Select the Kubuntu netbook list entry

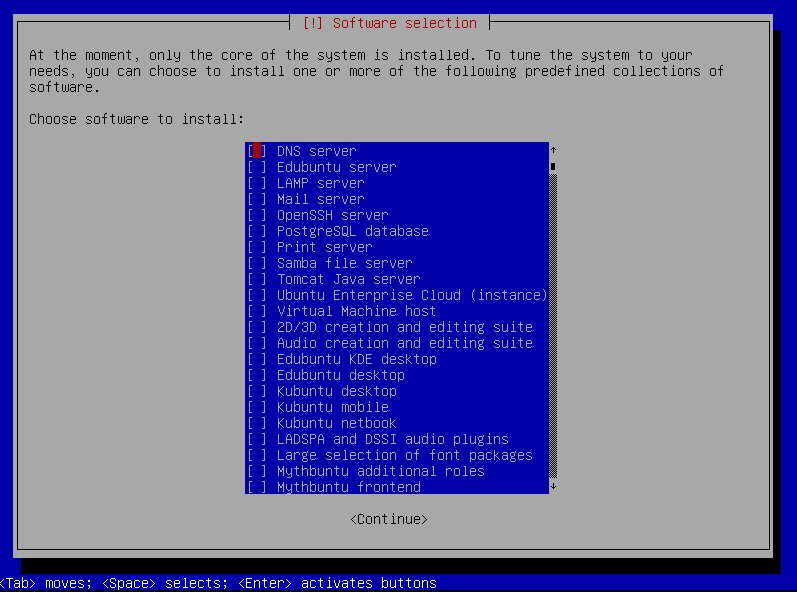pyautogui.click(x=397, y=423)
